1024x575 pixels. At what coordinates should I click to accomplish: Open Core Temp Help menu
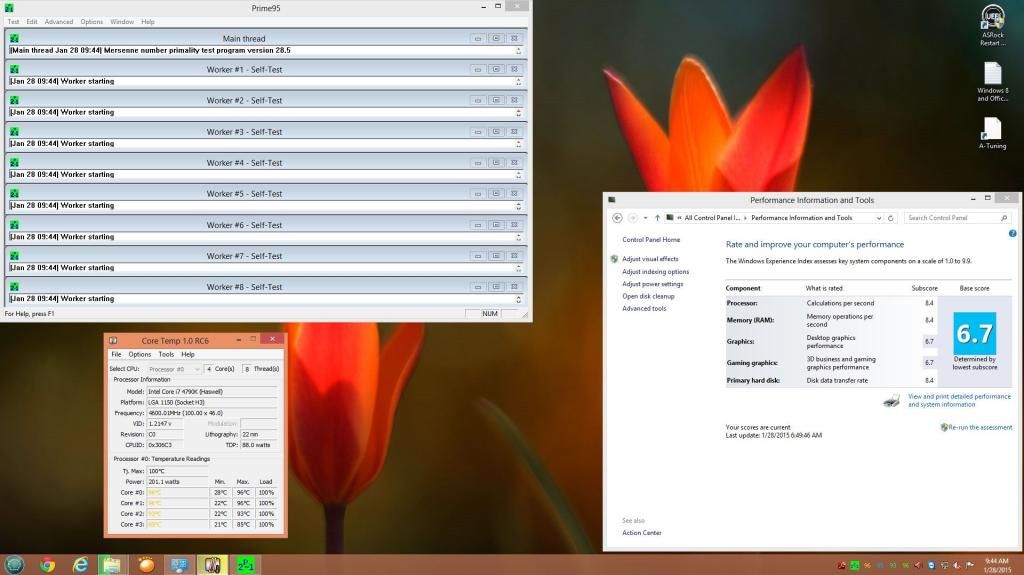187,354
